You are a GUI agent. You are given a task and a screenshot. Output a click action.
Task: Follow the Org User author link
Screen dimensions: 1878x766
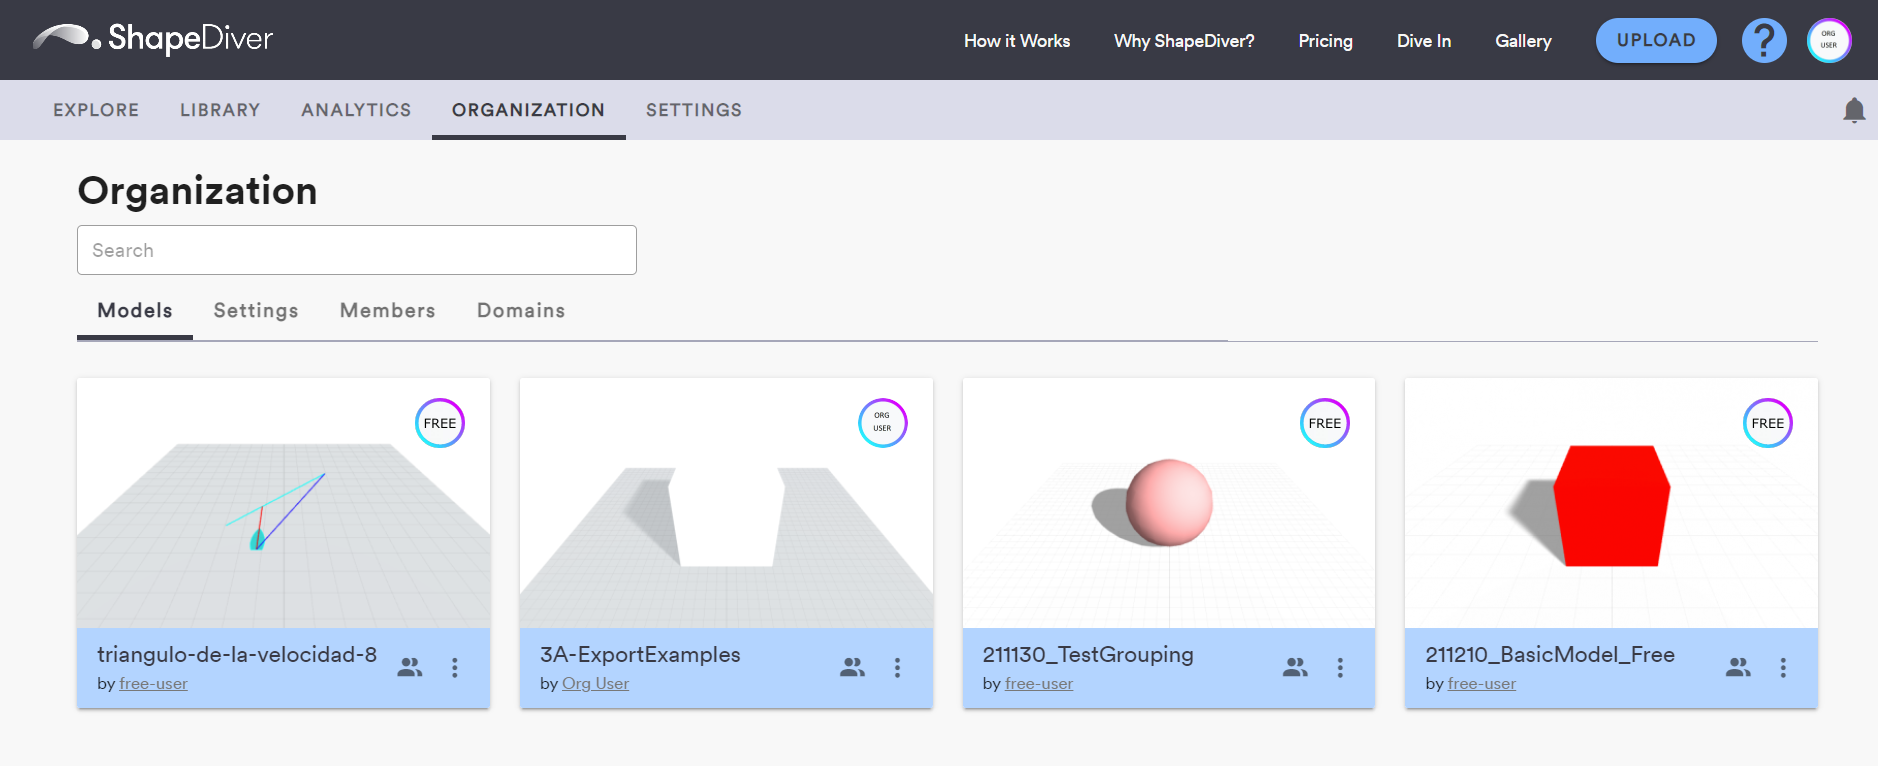click(x=595, y=684)
